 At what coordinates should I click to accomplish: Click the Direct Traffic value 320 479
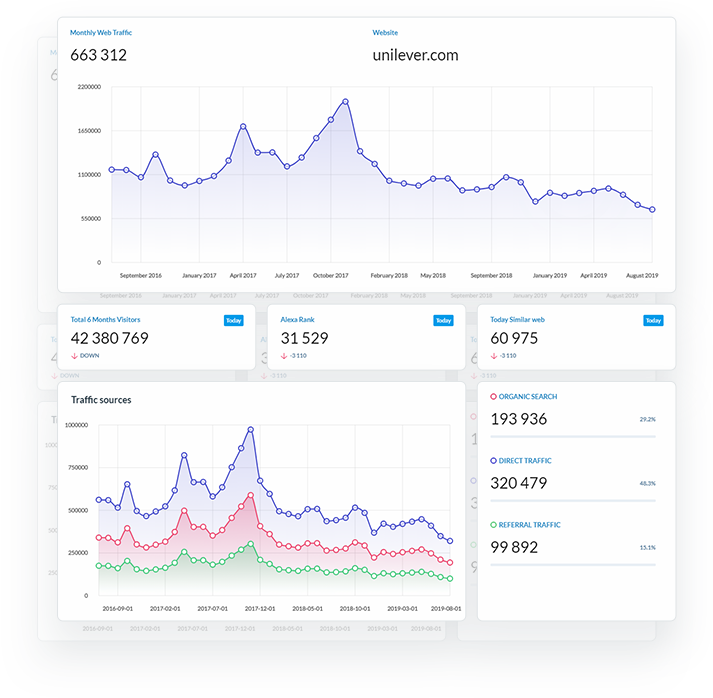(519, 483)
